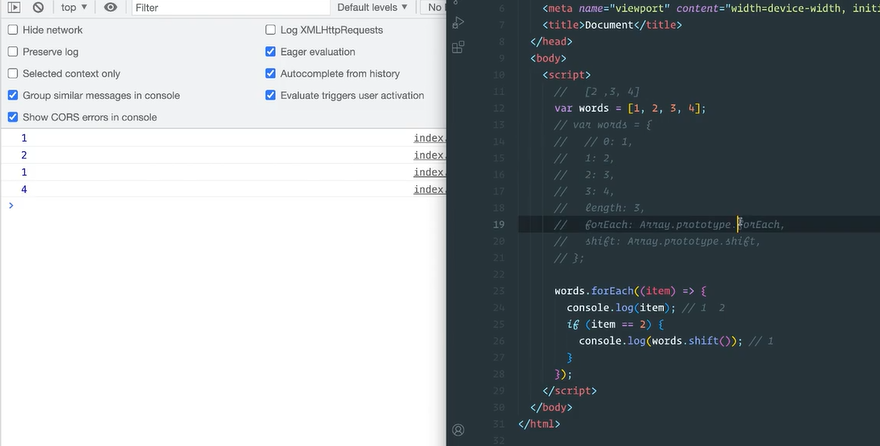Viewport: 880px width, 446px height.
Task: Open the index source link for output 4
Action: coord(429,189)
